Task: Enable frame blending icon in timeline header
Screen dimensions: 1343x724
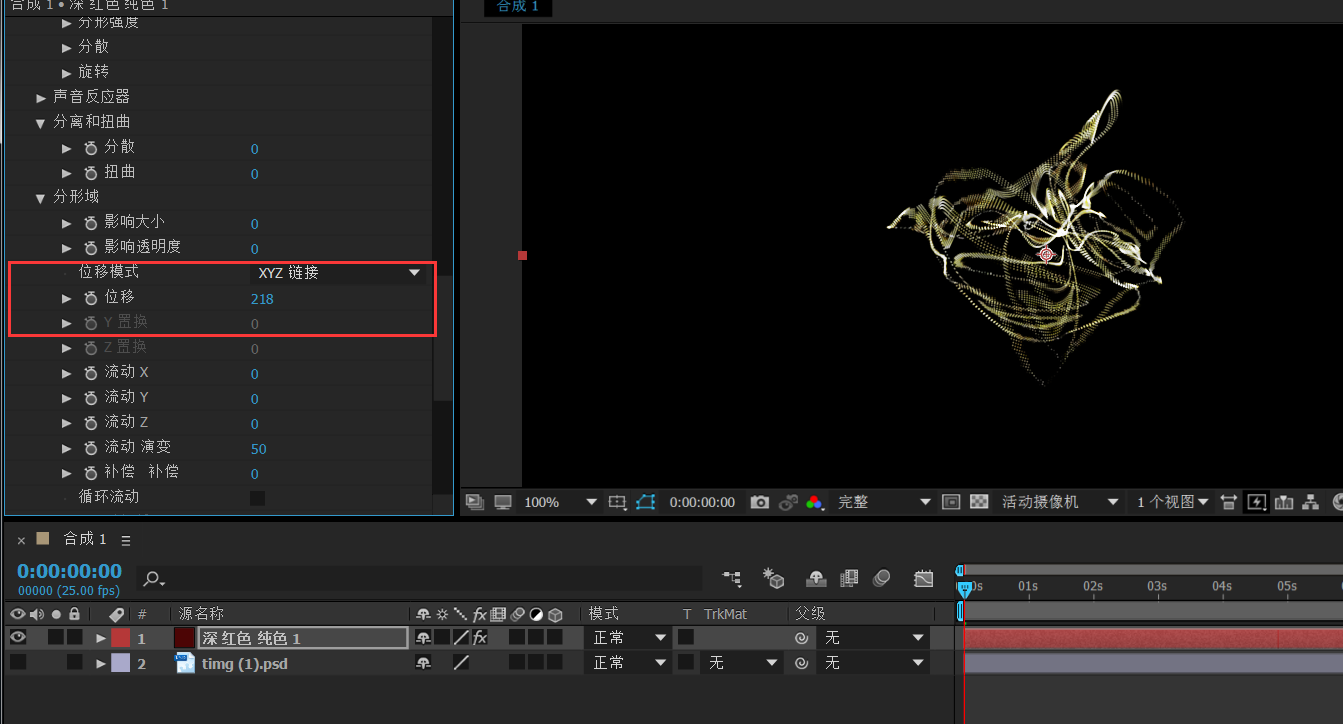Action: tap(850, 578)
